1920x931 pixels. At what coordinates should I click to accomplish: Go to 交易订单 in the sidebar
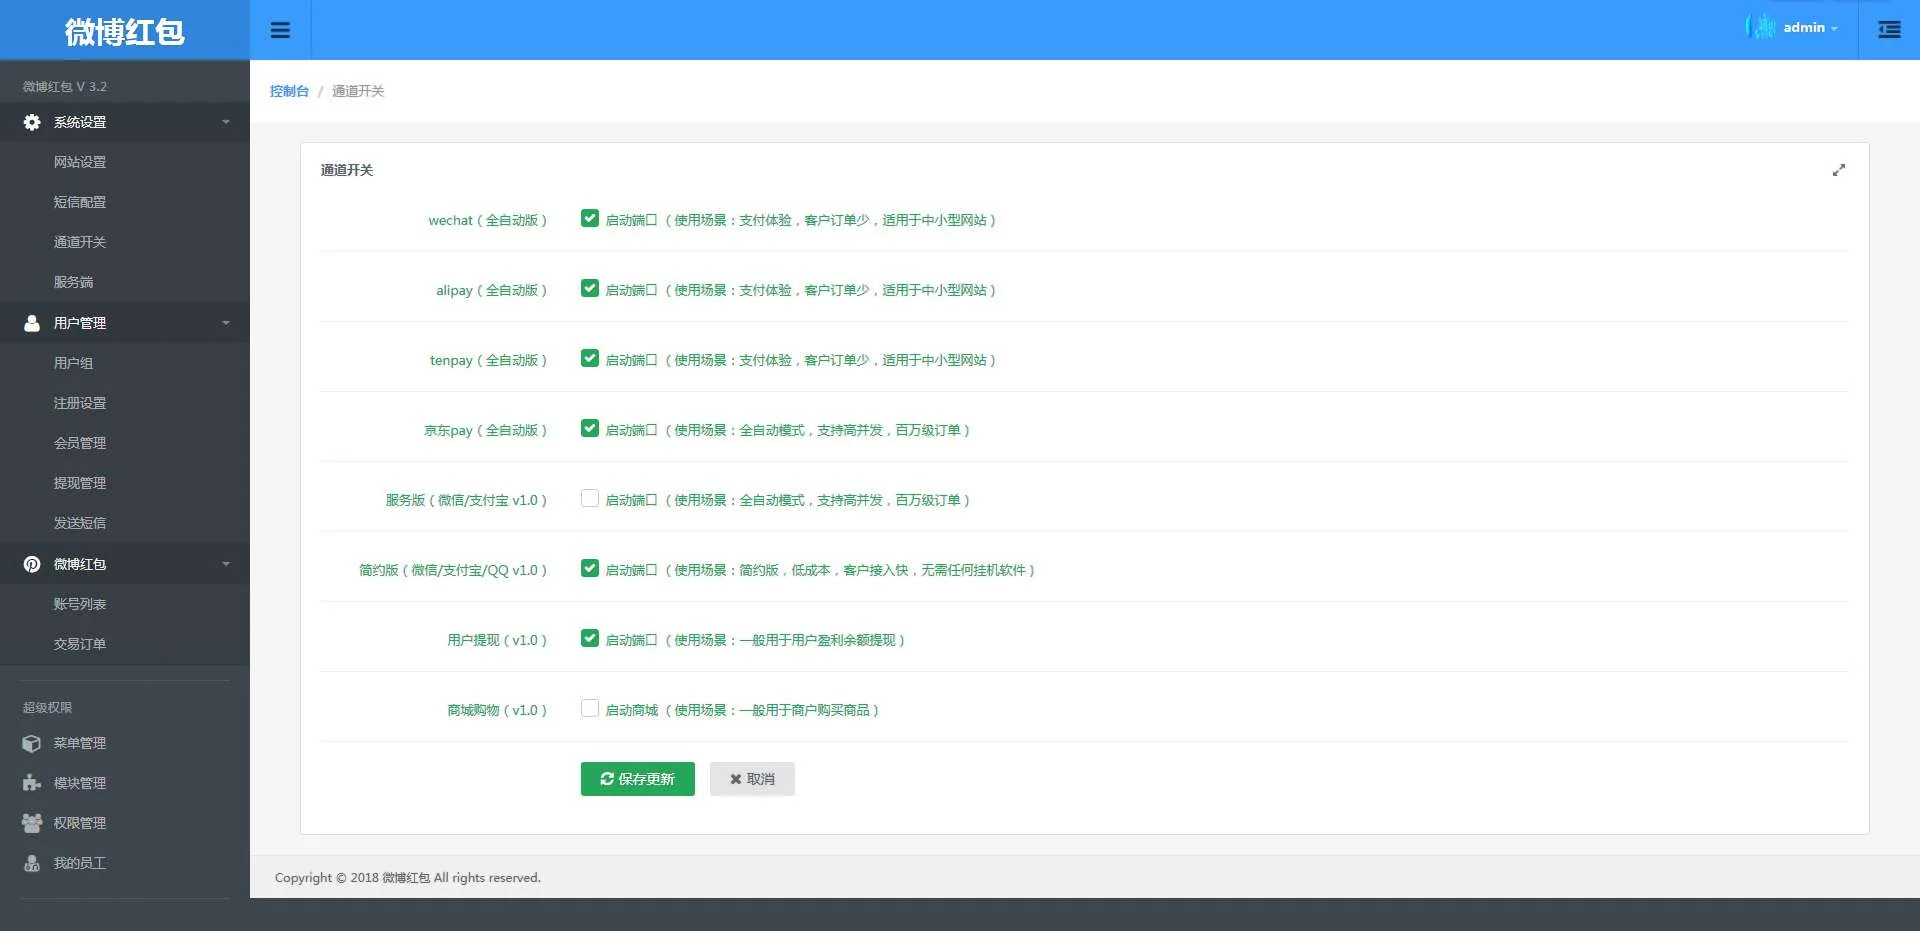[x=80, y=644]
